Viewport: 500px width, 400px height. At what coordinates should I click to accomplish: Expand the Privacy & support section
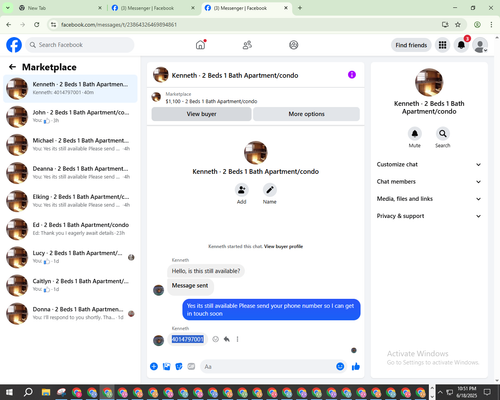pyautogui.click(x=429, y=216)
